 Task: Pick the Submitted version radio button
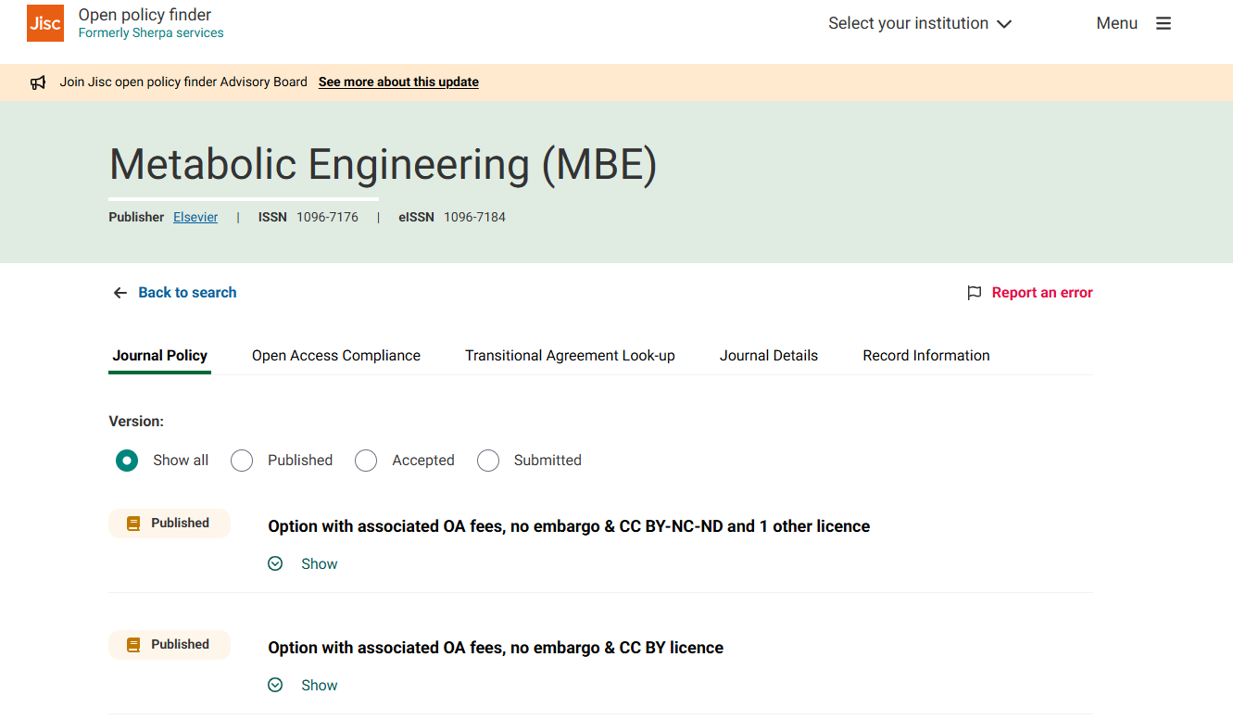coord(488,460)
